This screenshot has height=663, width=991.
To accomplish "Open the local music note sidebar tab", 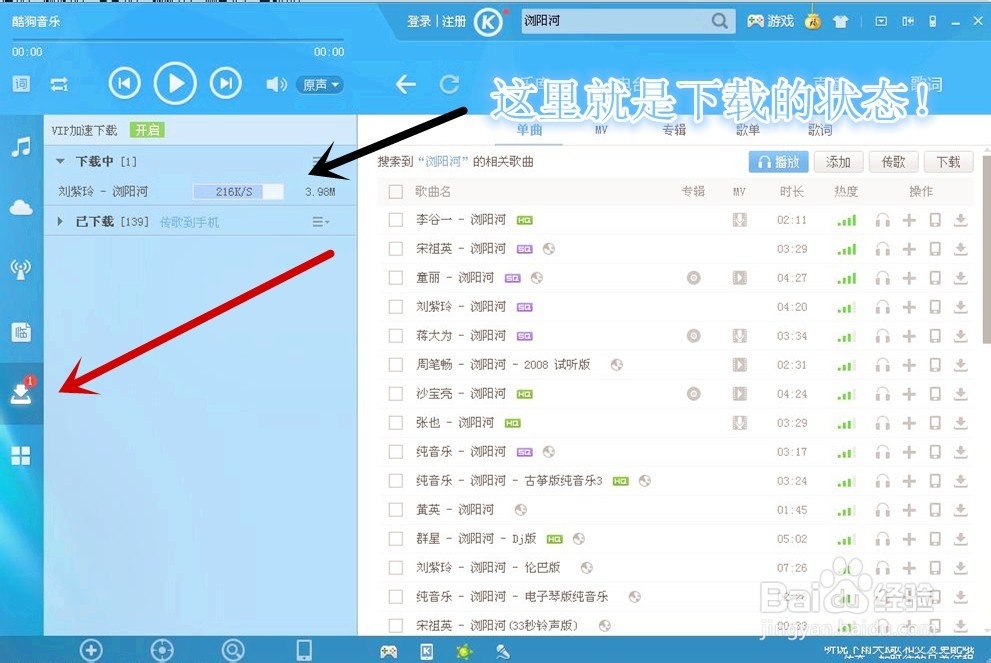I will (21, 147).
